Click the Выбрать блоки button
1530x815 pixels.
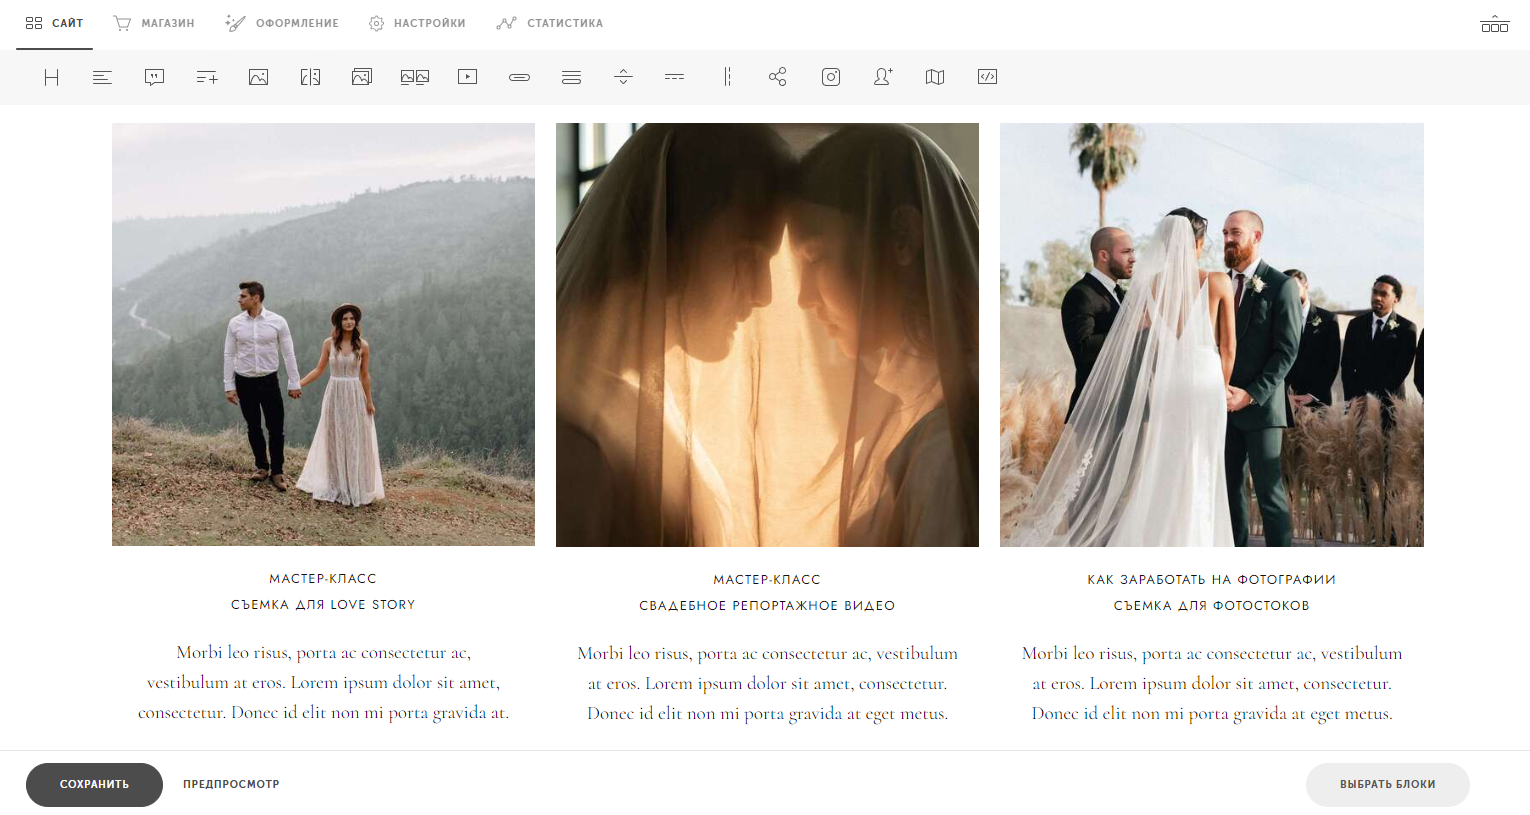[1387, 784]
